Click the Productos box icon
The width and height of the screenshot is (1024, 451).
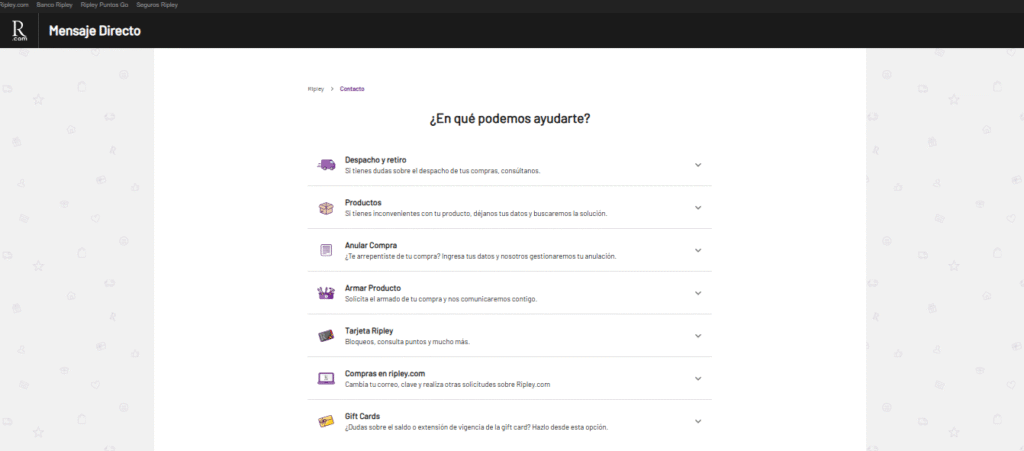(326, 208)
